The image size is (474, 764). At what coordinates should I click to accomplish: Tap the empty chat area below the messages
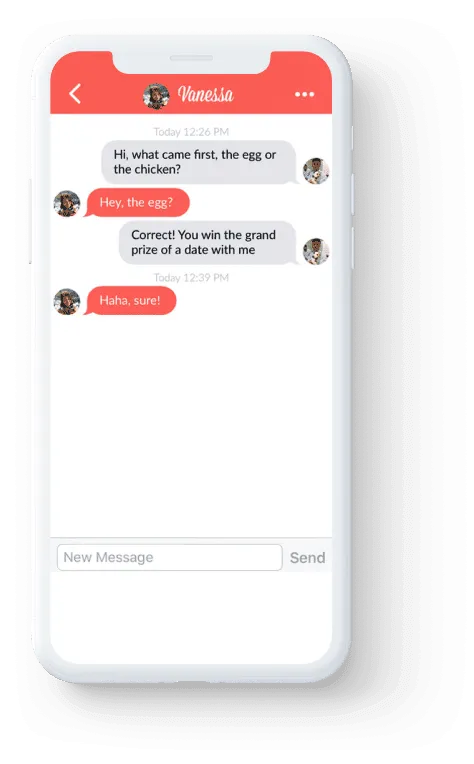[x=191, y=424]
